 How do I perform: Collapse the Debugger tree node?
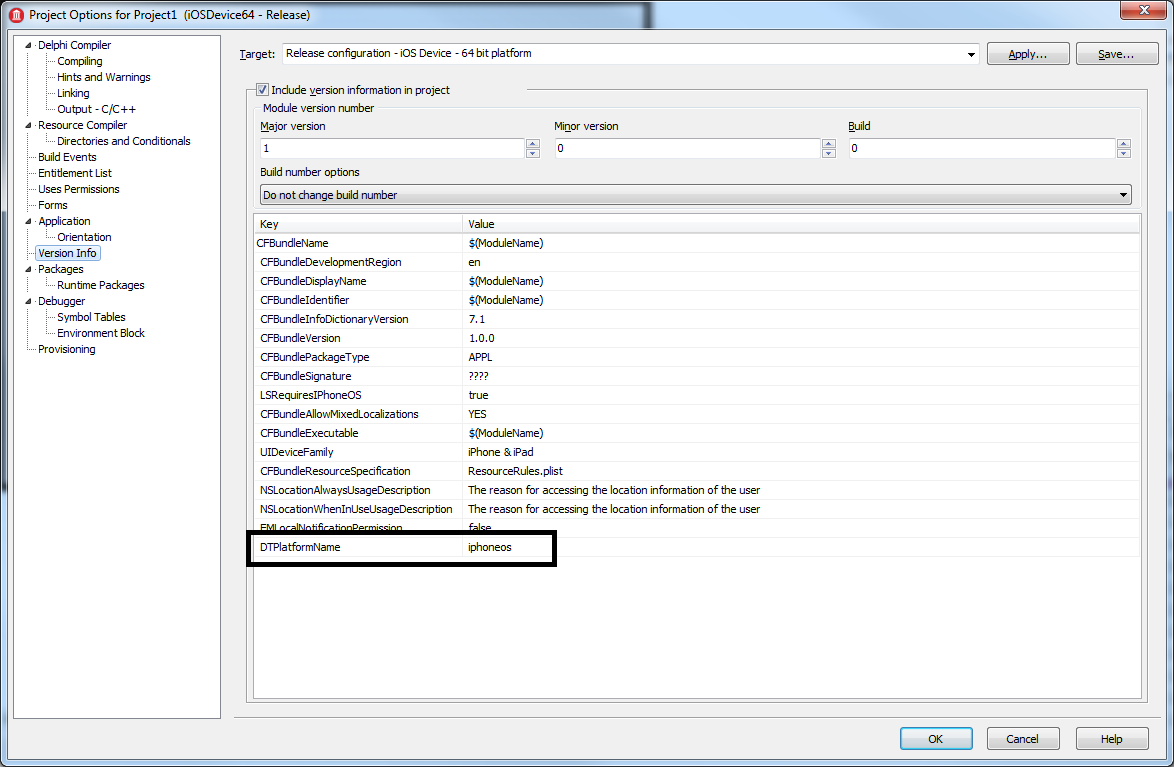[x=28, y=302]
